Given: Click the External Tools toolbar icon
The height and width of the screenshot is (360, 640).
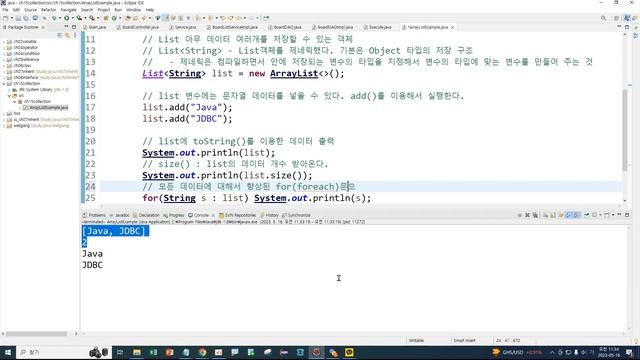Looking at the screenshot, I should [92, 18].
